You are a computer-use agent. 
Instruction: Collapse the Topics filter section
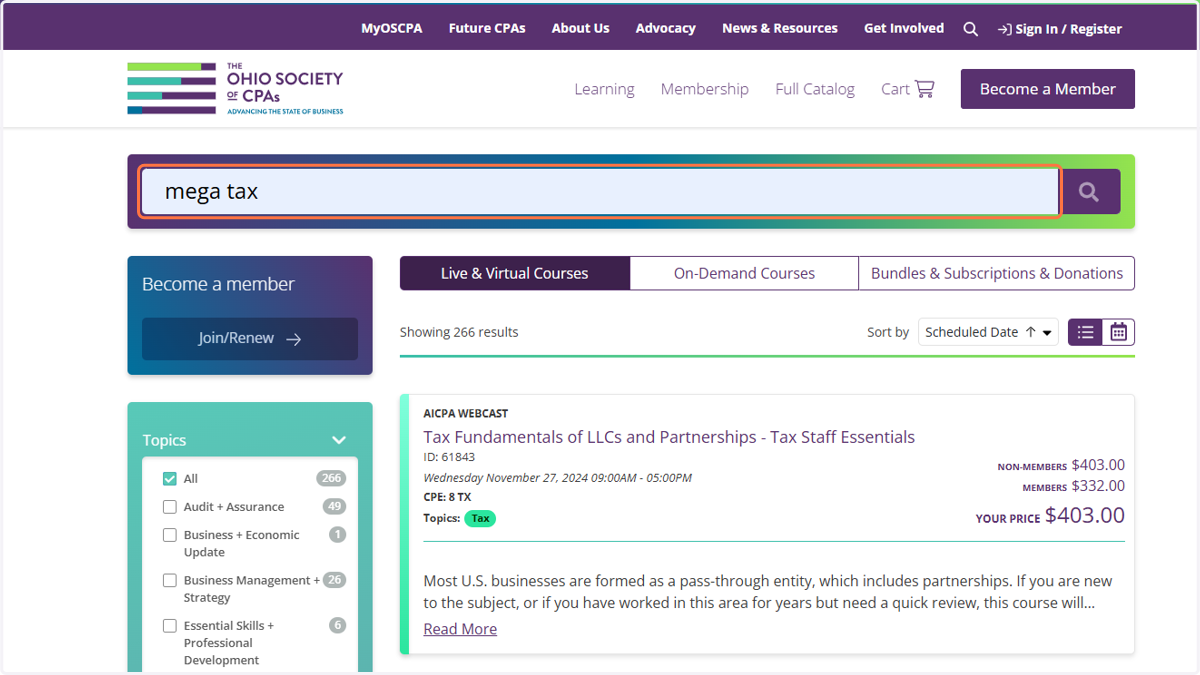[x=339, y=440]
